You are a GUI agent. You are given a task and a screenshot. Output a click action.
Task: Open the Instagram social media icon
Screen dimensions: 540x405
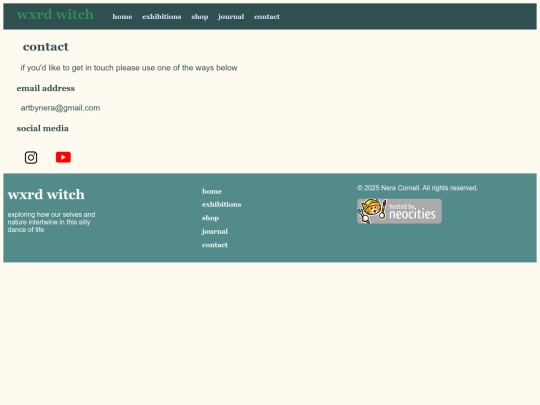pyautogui.click(x=31, y=157)
